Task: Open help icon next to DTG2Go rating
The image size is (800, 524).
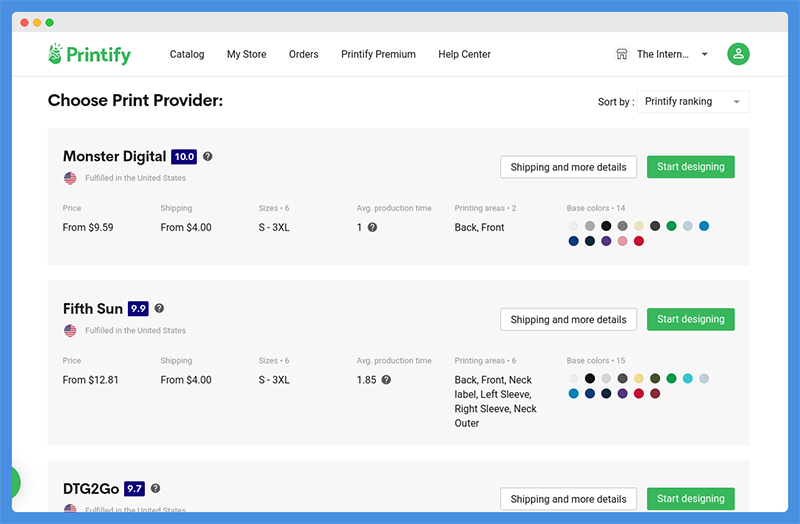Action: tap(156, 488)
